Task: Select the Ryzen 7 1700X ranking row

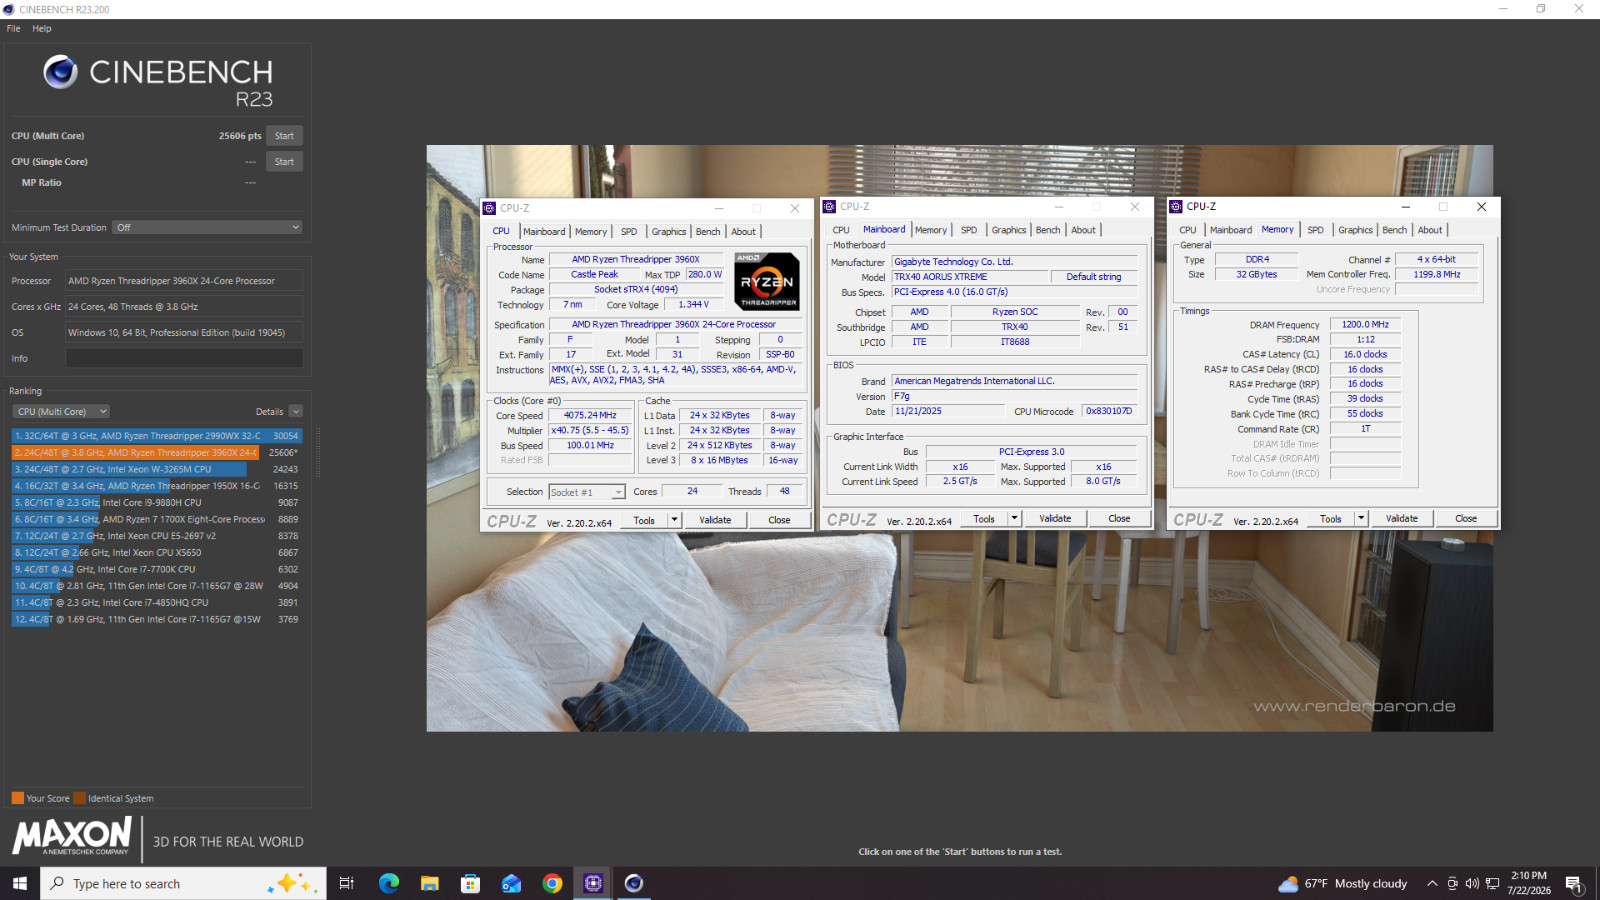Action: [x=157, y=519]
